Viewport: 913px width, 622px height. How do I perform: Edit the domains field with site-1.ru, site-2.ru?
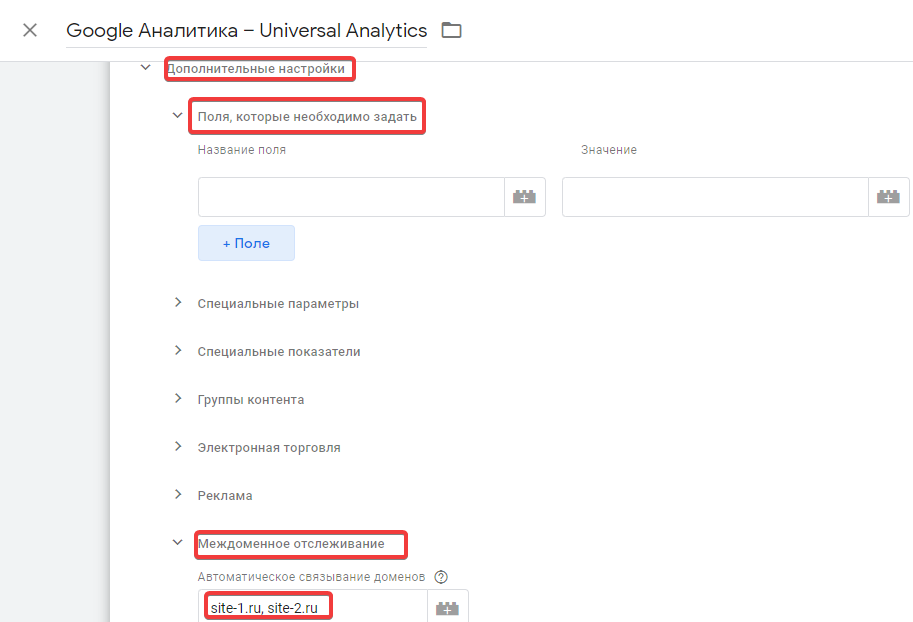coord(313,607)
